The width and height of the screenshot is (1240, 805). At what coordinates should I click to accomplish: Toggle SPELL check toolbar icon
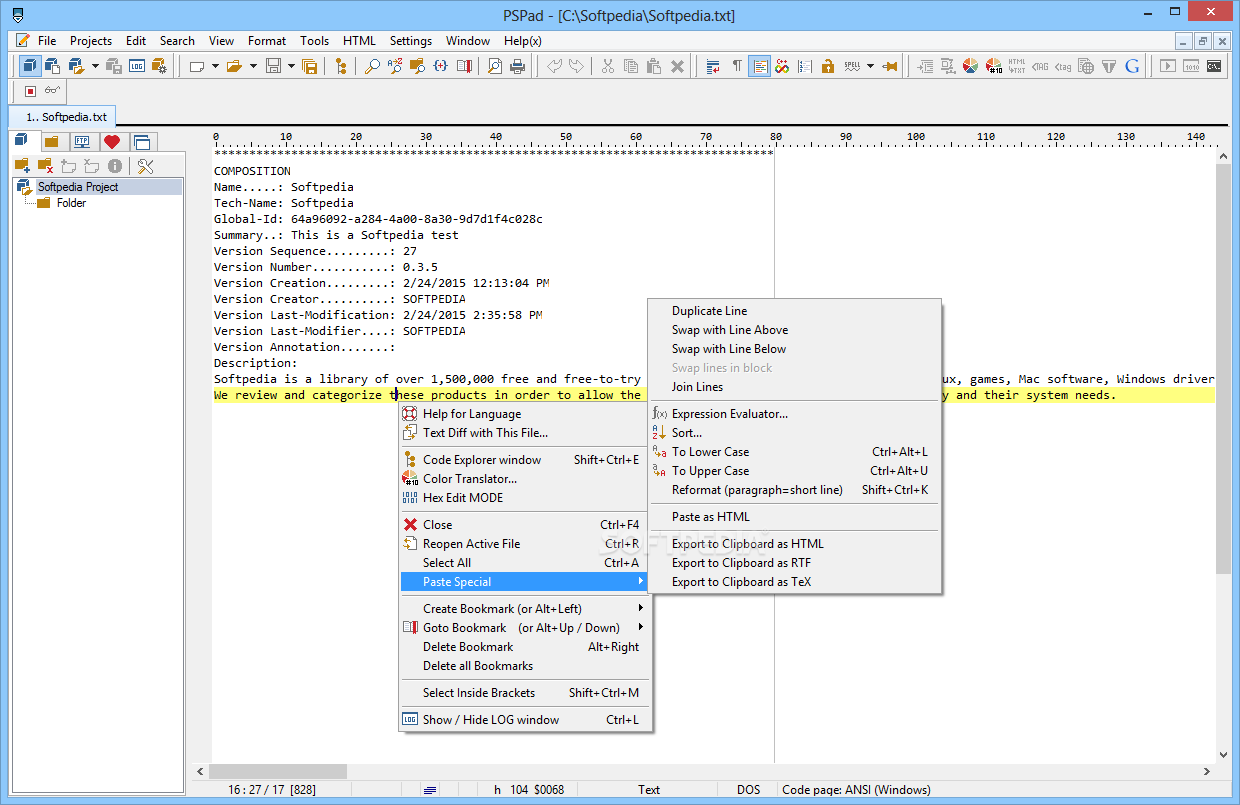pyautogui.click(x=852, y=66)
